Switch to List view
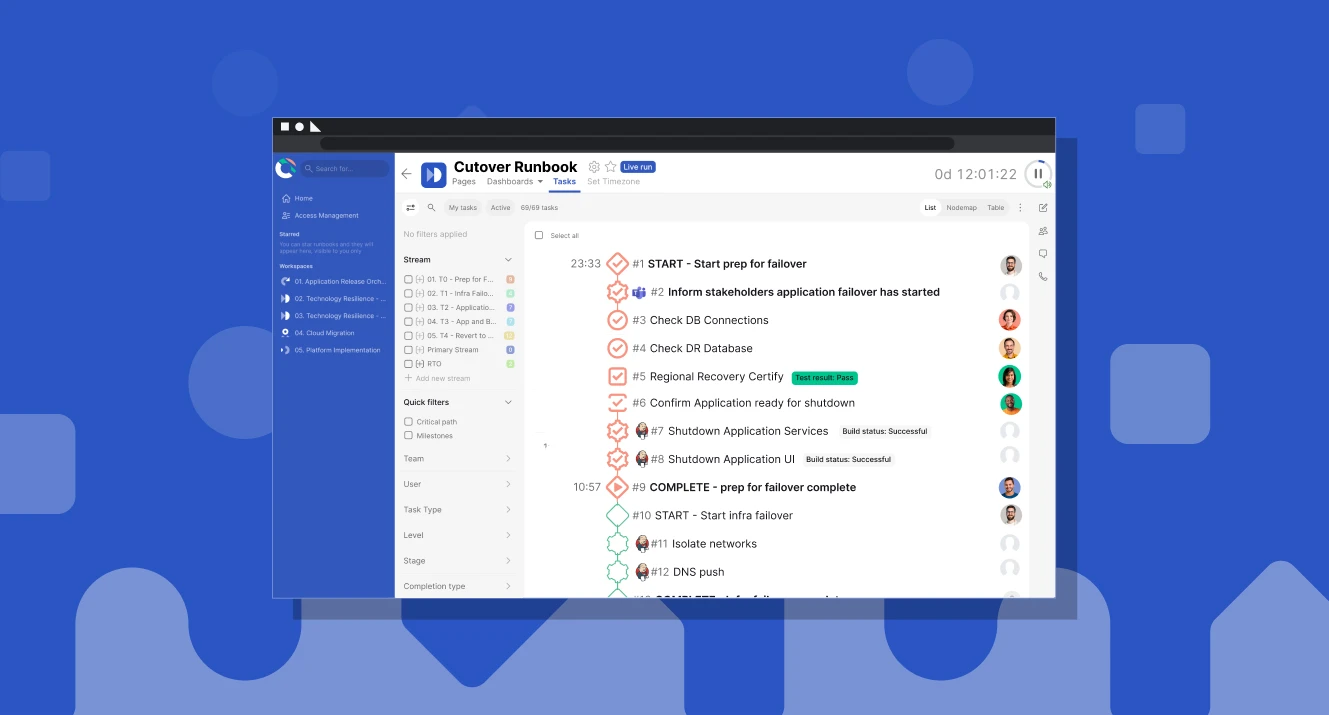Viewport: 1329px width, 715px height. point(930,208)
